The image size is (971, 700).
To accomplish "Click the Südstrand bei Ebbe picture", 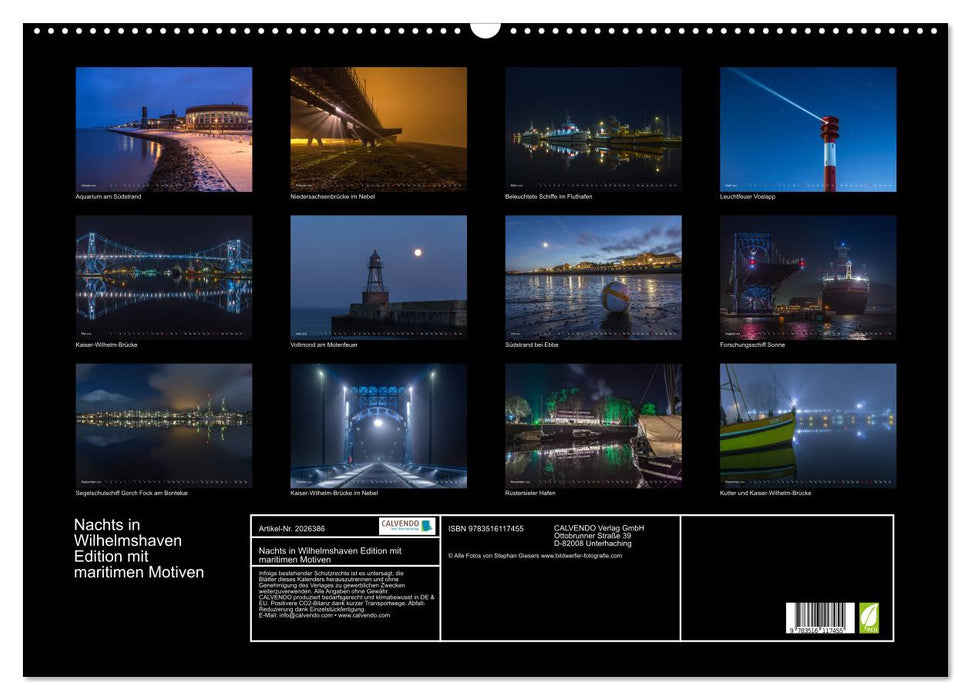I will 591,275.
